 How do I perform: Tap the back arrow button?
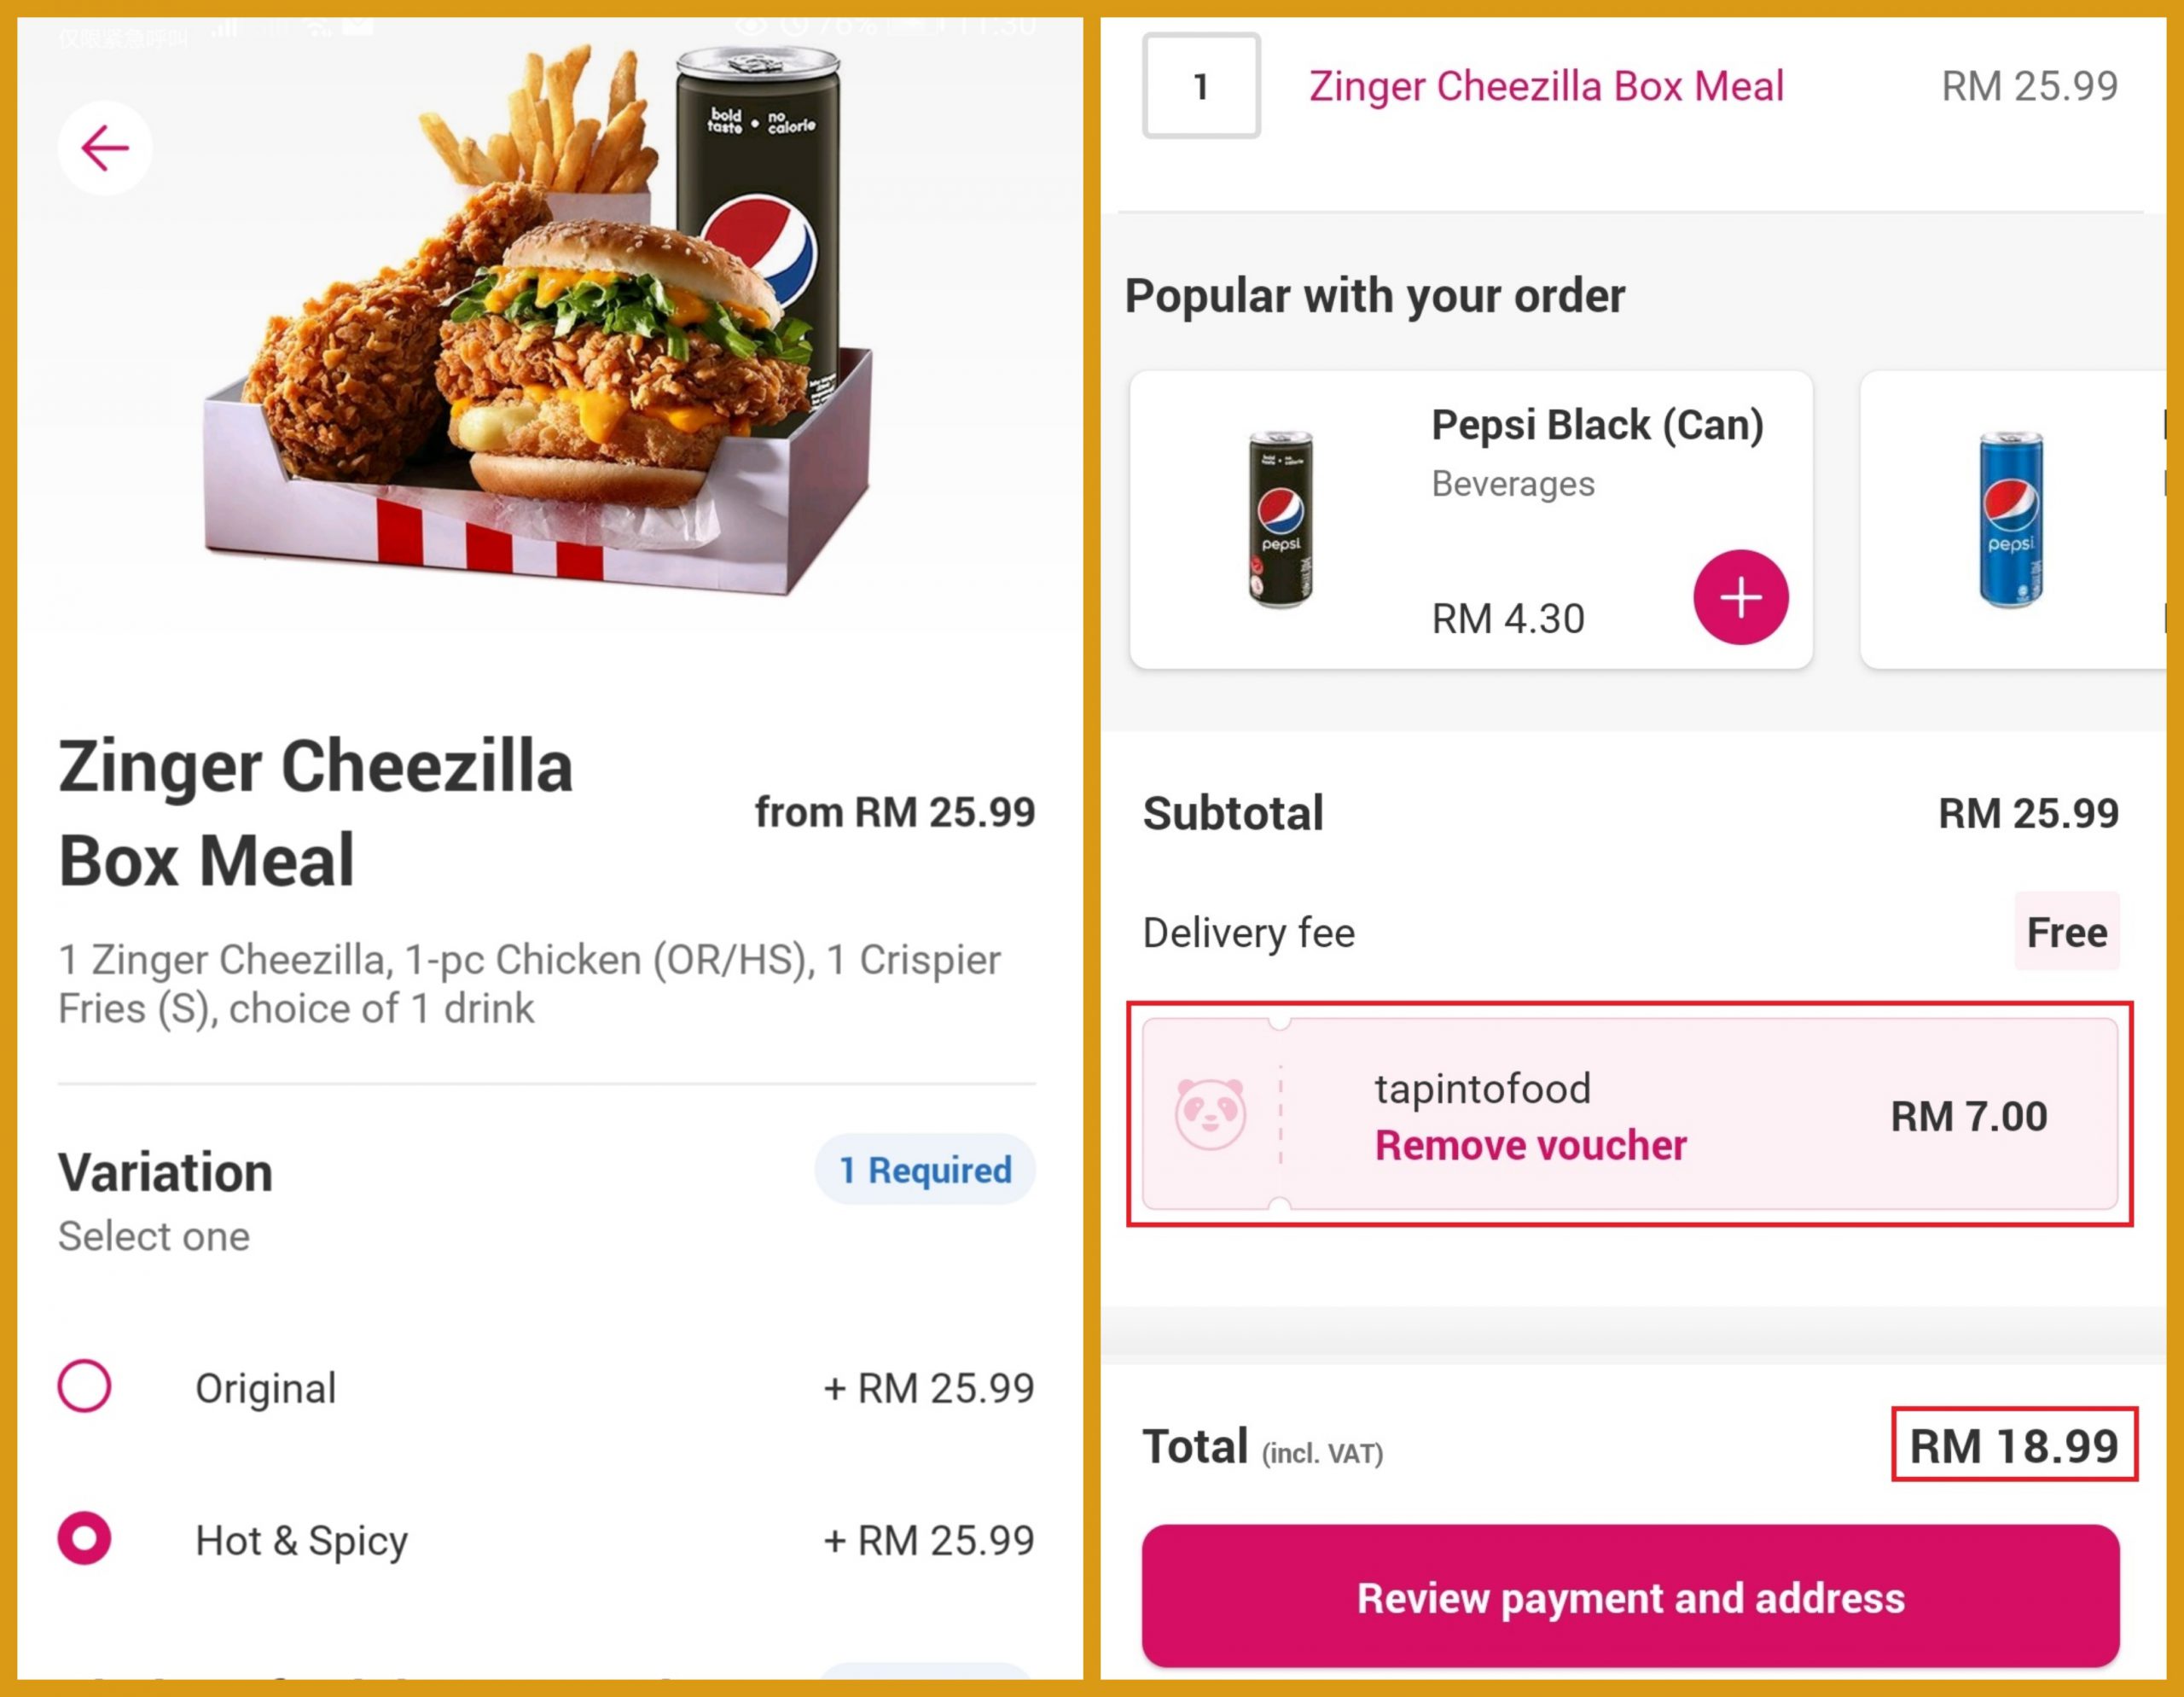[x=105, y=149]
